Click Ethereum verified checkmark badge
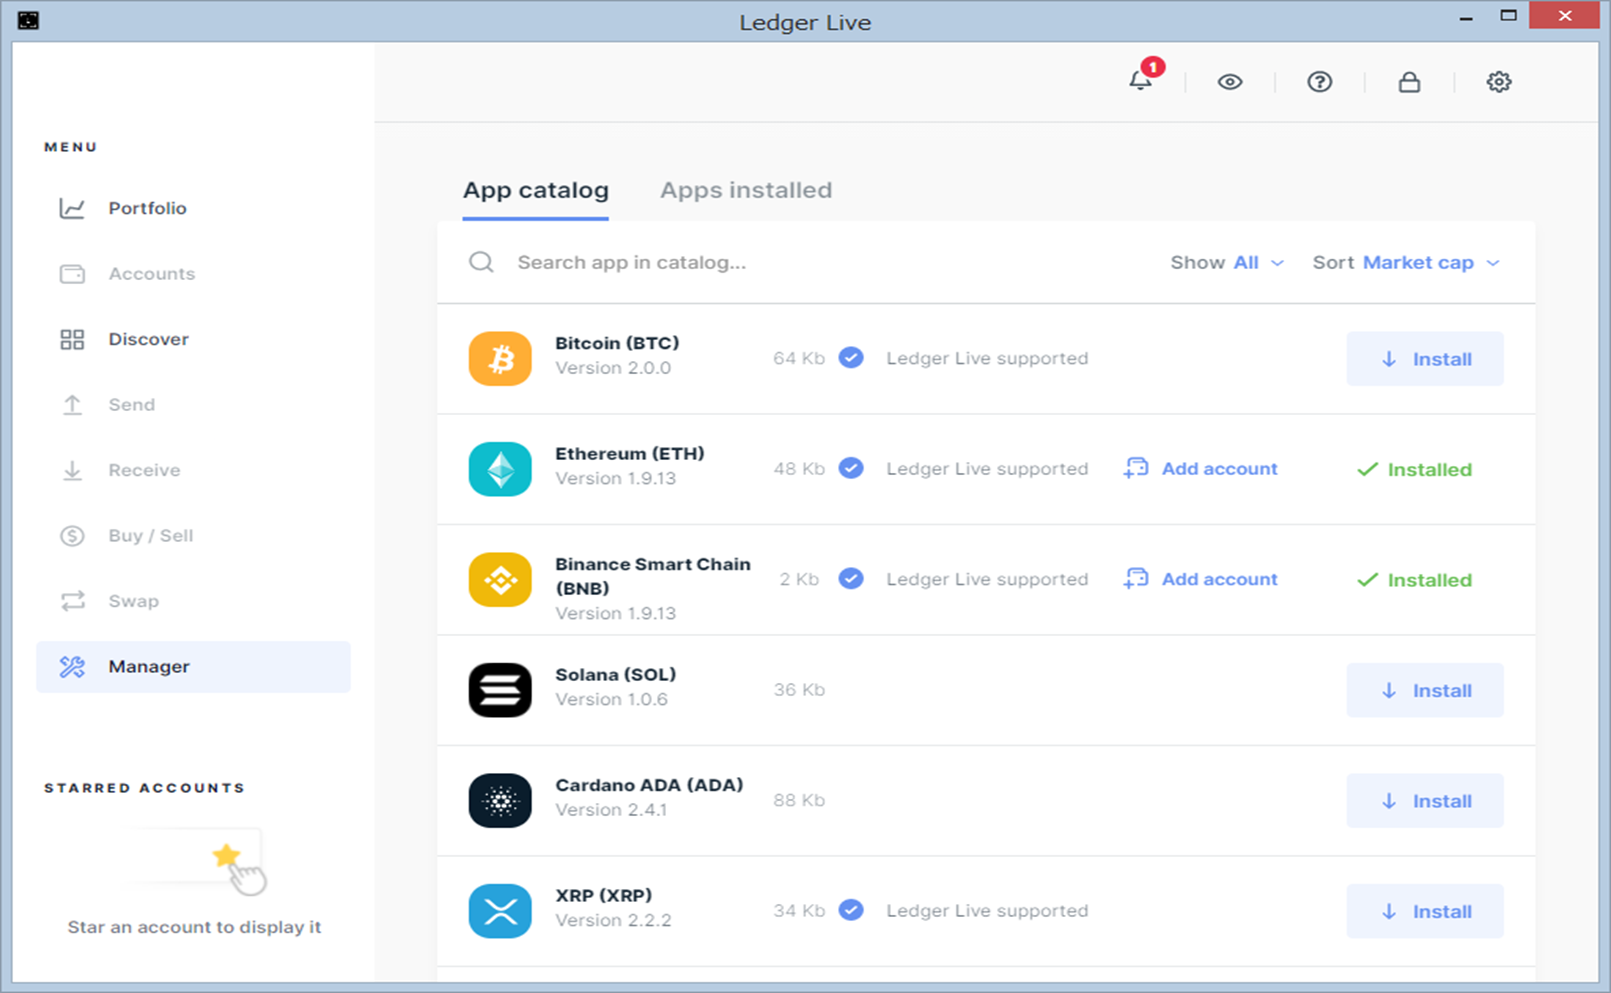Viewport: 1611px width, 993px height. tap(851, 468)
